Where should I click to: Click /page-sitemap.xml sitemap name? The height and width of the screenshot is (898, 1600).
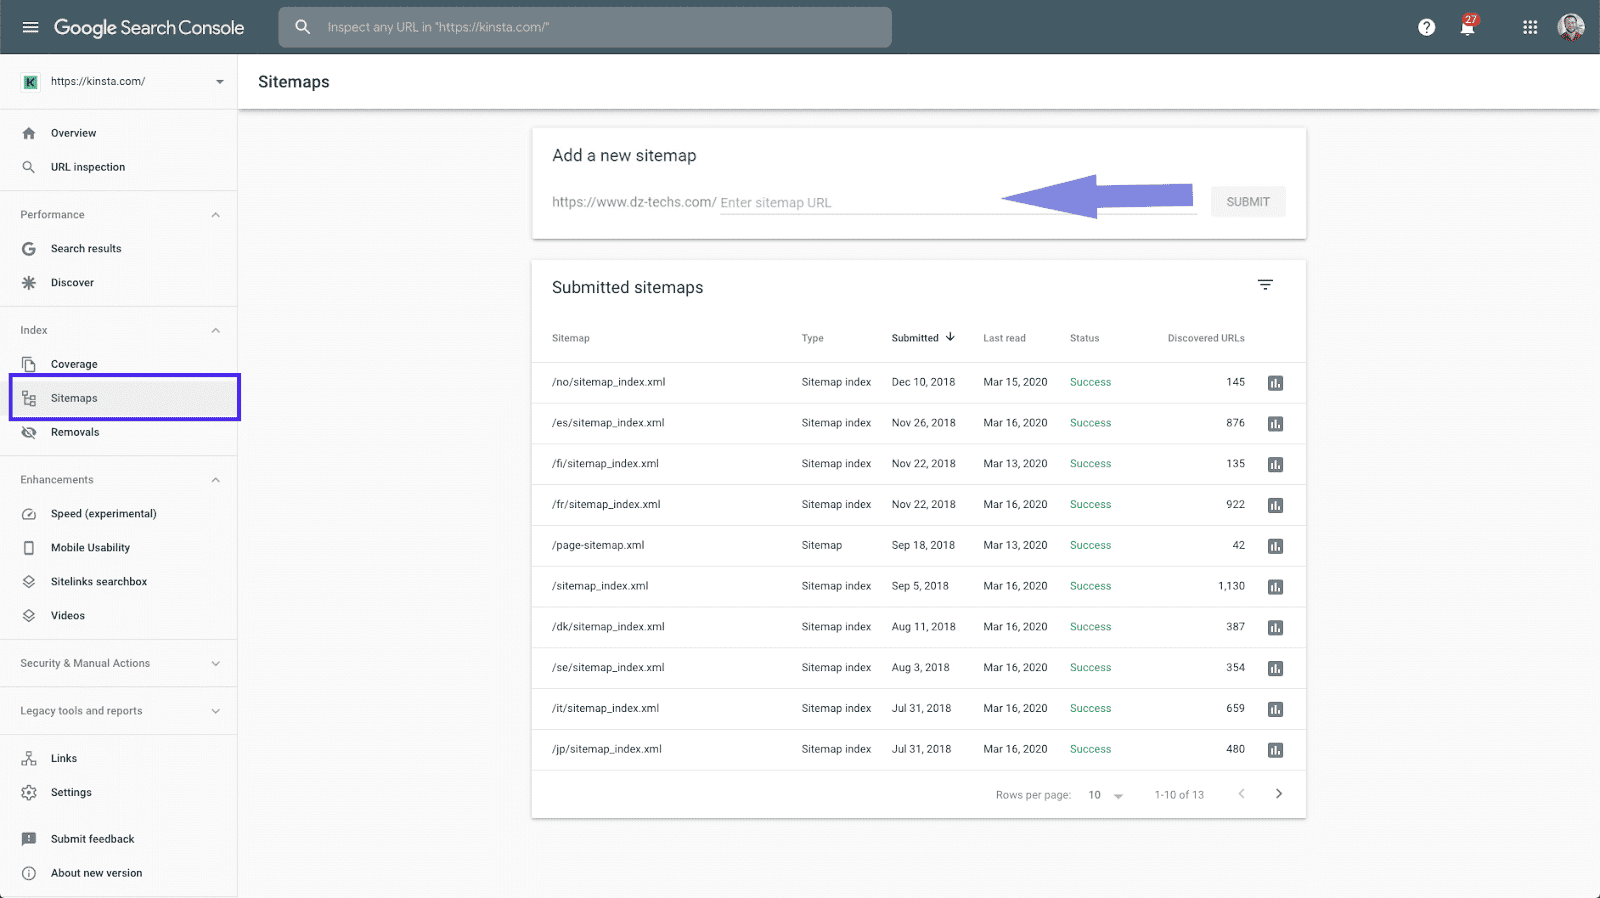[x=598, y=546]
